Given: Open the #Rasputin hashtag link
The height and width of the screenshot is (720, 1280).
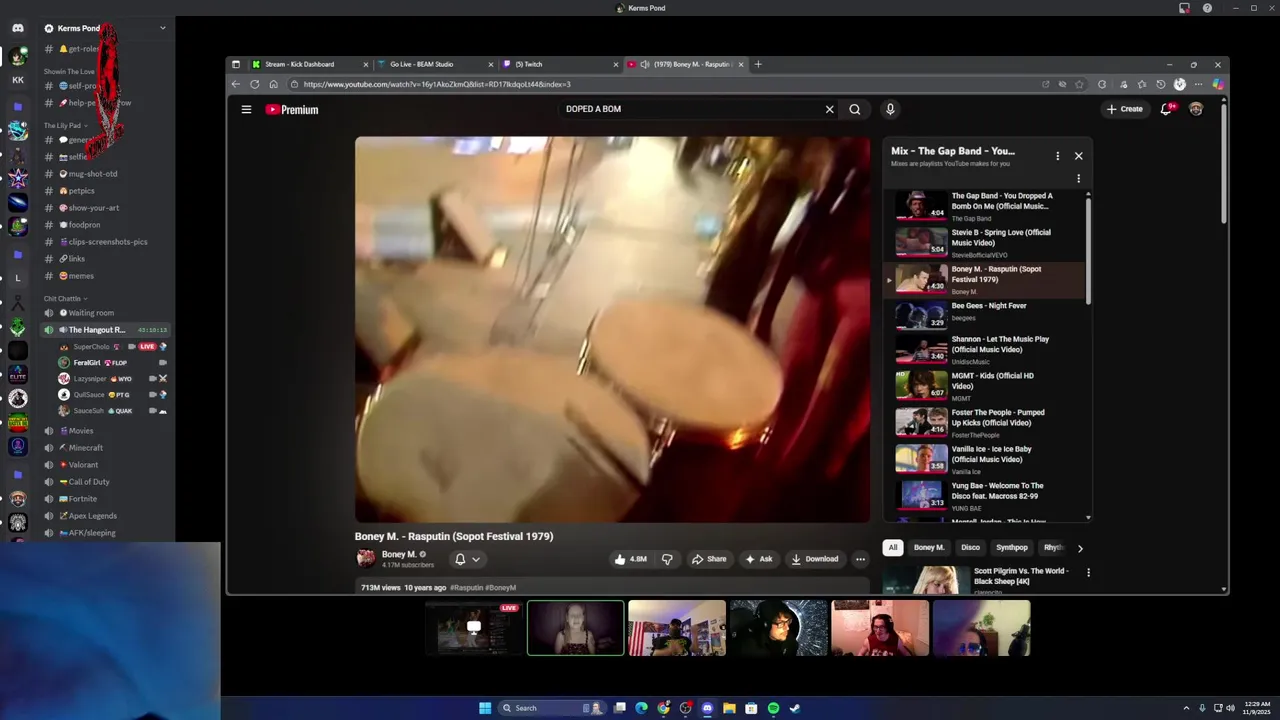Looking at the screenshot, I should (x=467, y=588).
